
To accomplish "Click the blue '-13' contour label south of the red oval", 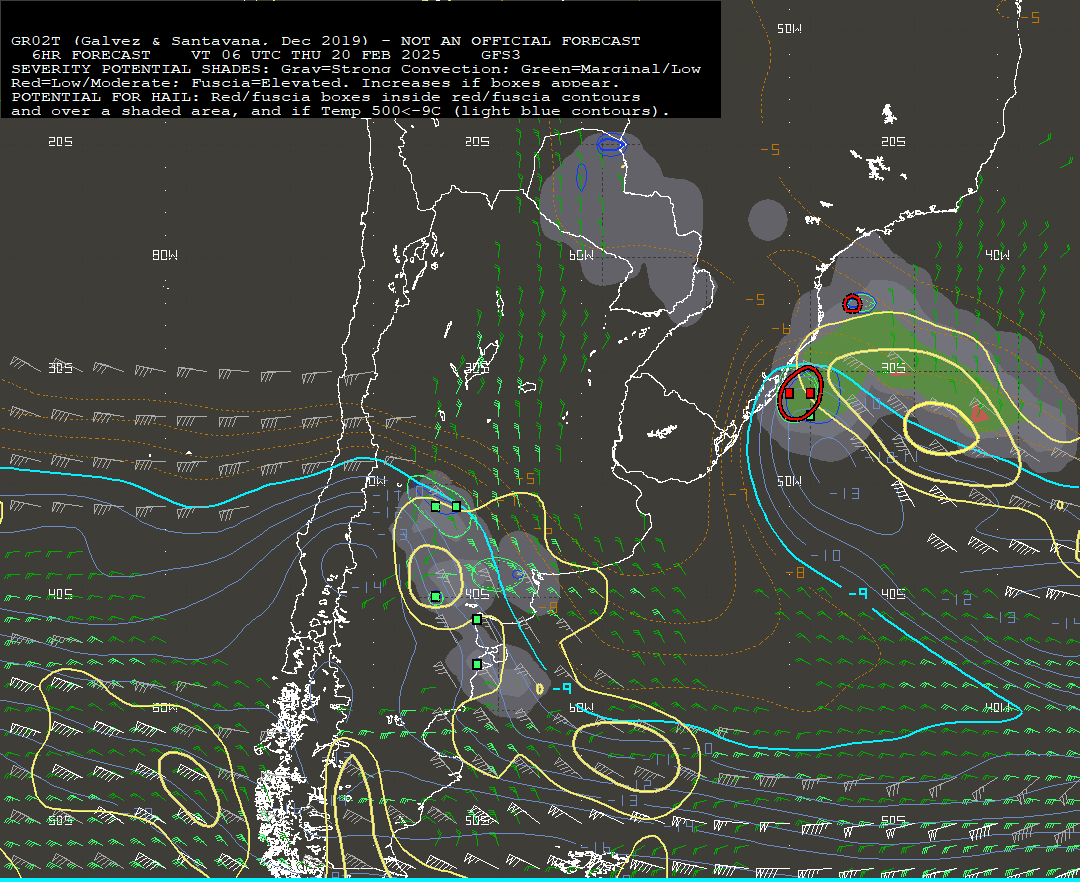I will [844, 494].
